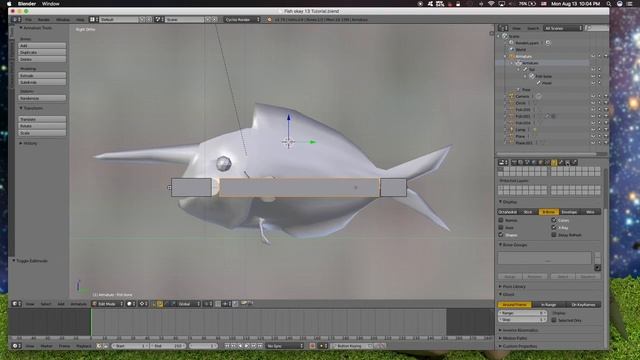Viewport: 640px width, 360px height.
Task: Click the Rotate button in the Transform panel
Action: click(x=42, y=126)
